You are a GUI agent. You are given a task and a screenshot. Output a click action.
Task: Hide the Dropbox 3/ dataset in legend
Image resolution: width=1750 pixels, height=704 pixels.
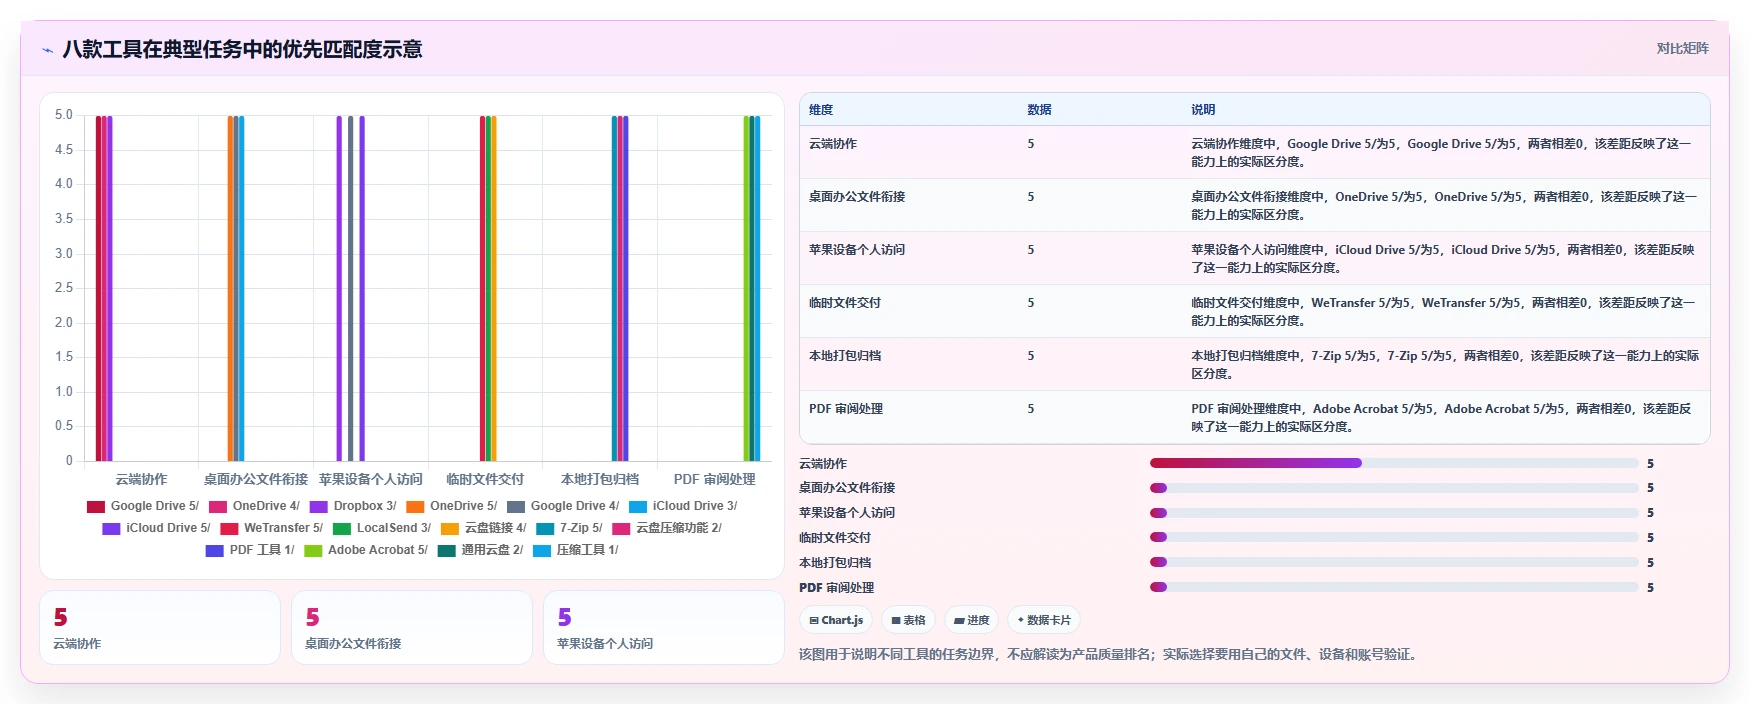pos(353,506)
